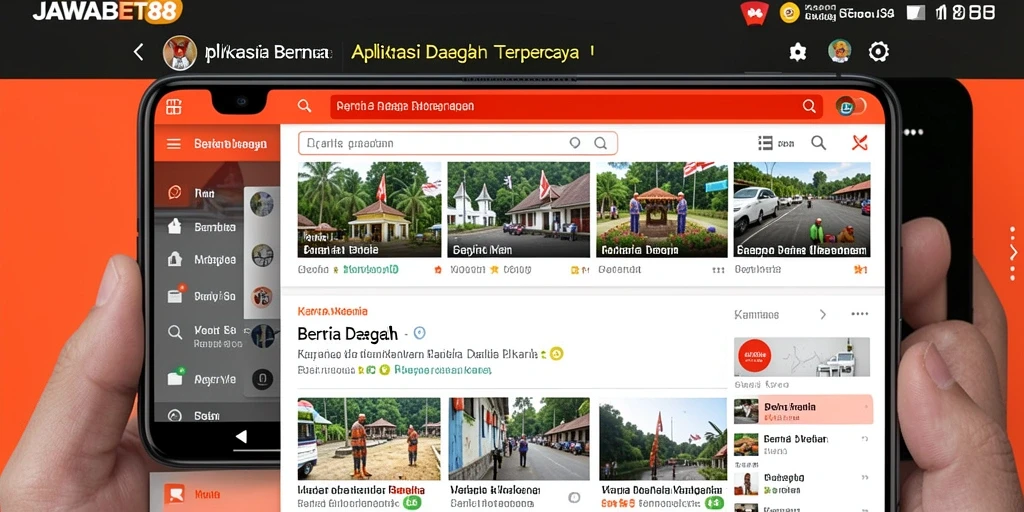This screenshot has height=512, width=1024.
Task: Open the pavilion with palm trees thumbnail
Action: pos(370,210)
